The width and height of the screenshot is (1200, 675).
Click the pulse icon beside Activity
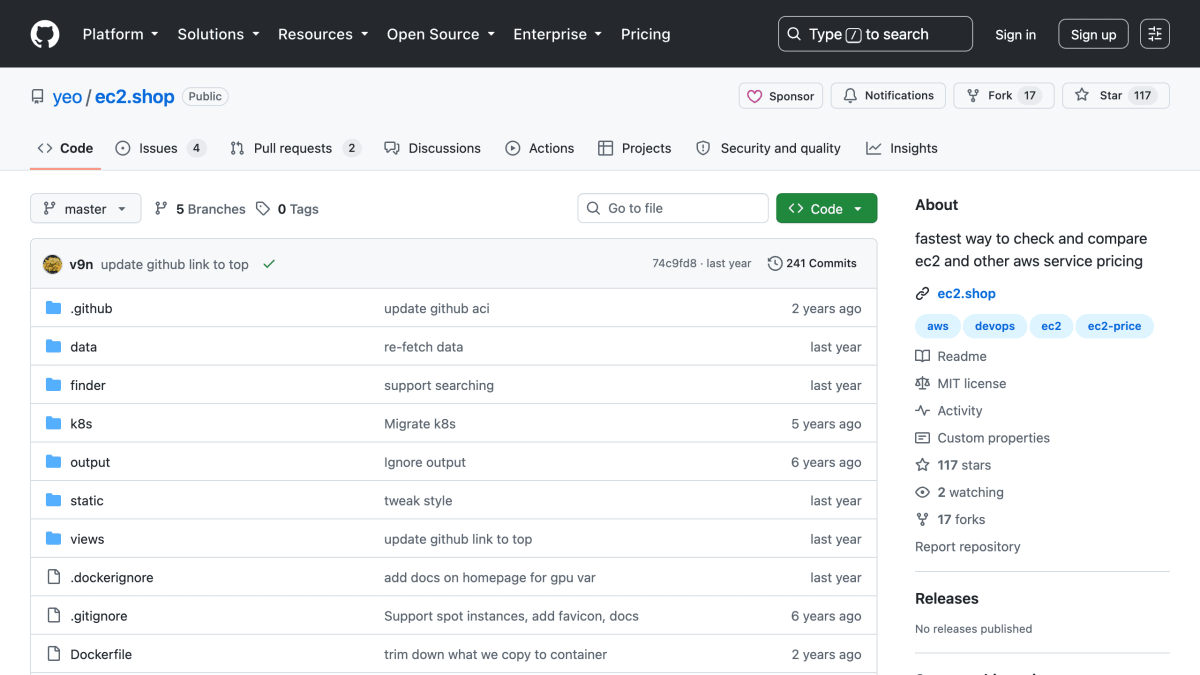pyautogui.click(x=922, y=411)
